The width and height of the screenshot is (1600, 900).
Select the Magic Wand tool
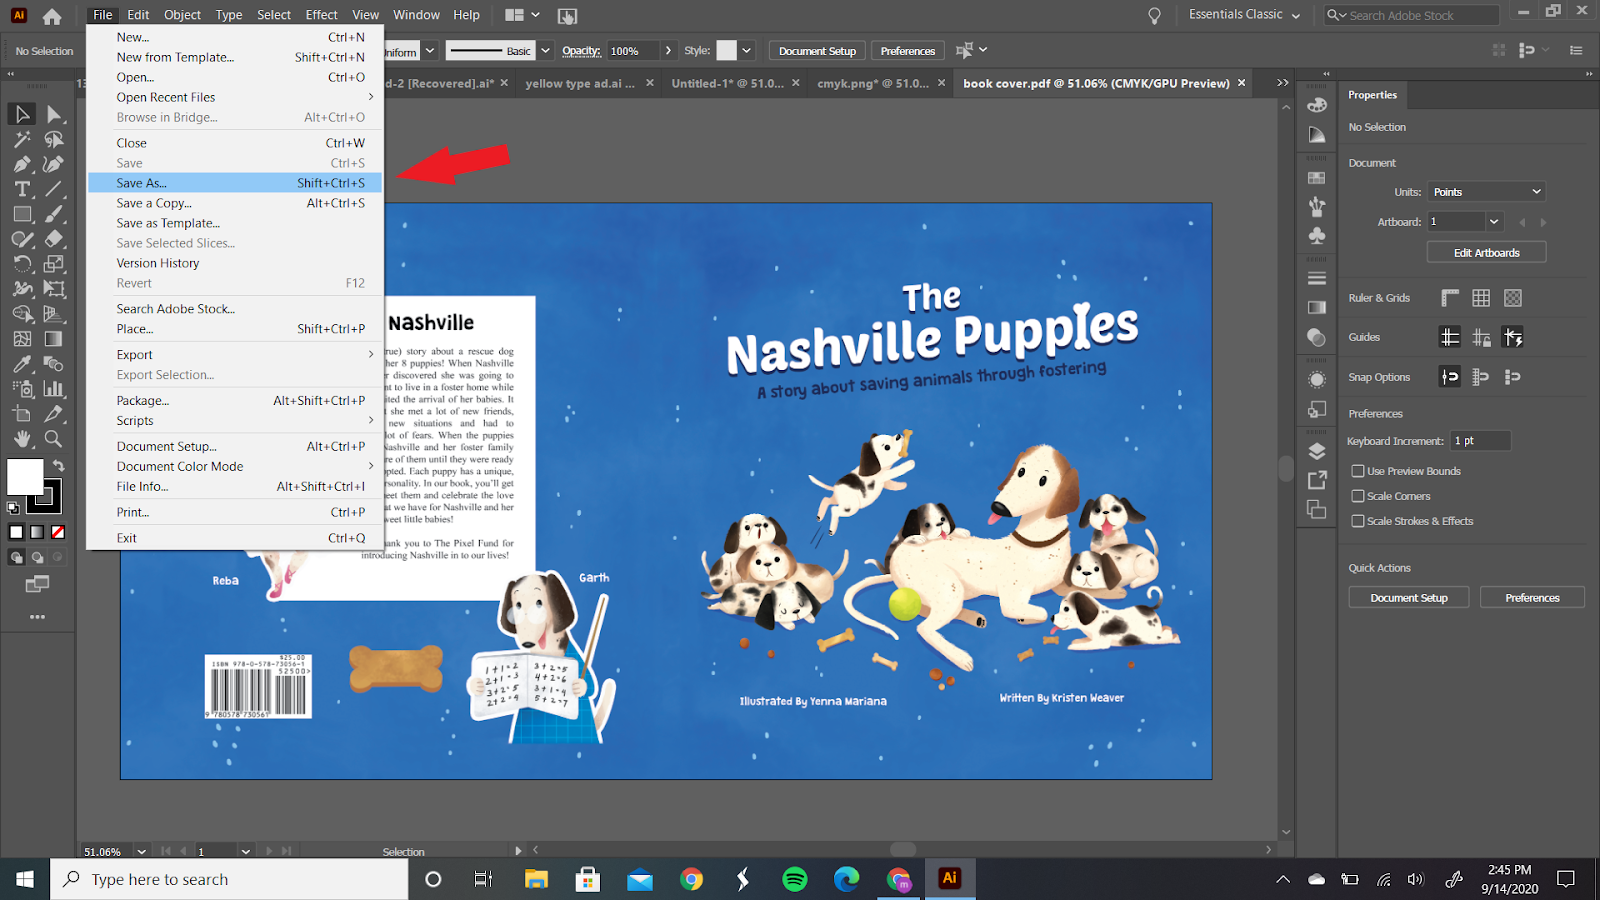pyautogui.click(x=22, y=139)
